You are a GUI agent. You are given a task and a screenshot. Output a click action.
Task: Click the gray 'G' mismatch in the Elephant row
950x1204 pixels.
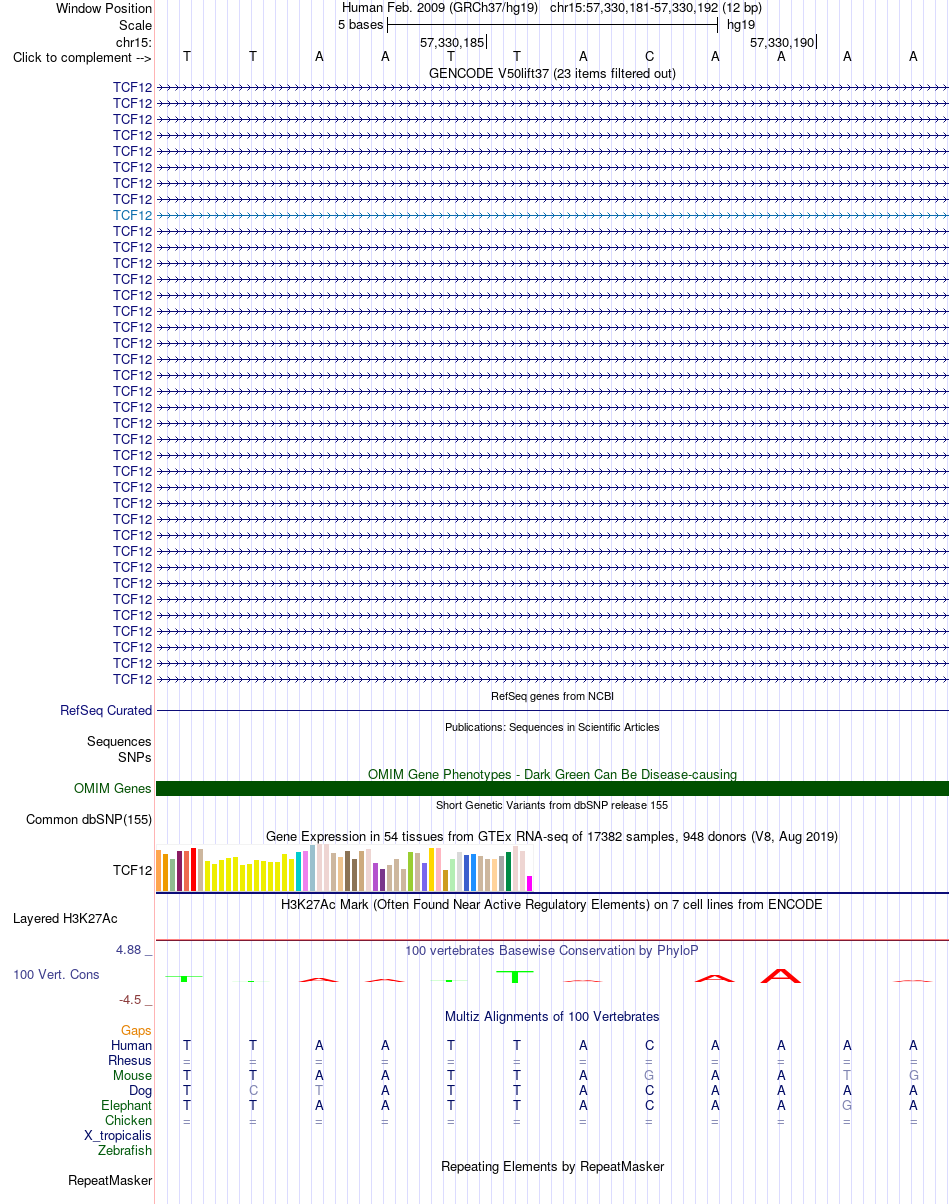coord(847,1106)
